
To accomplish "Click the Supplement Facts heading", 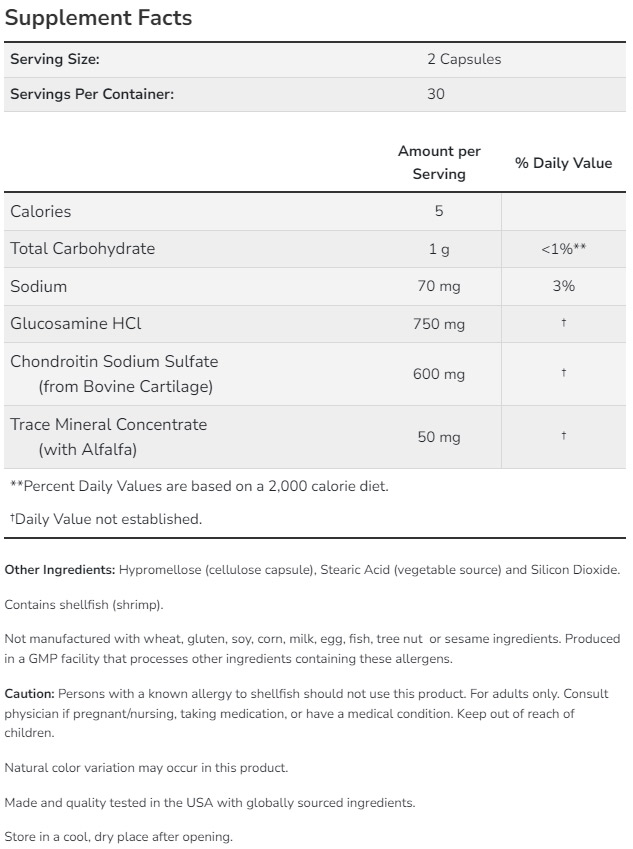I will [98, 18].
